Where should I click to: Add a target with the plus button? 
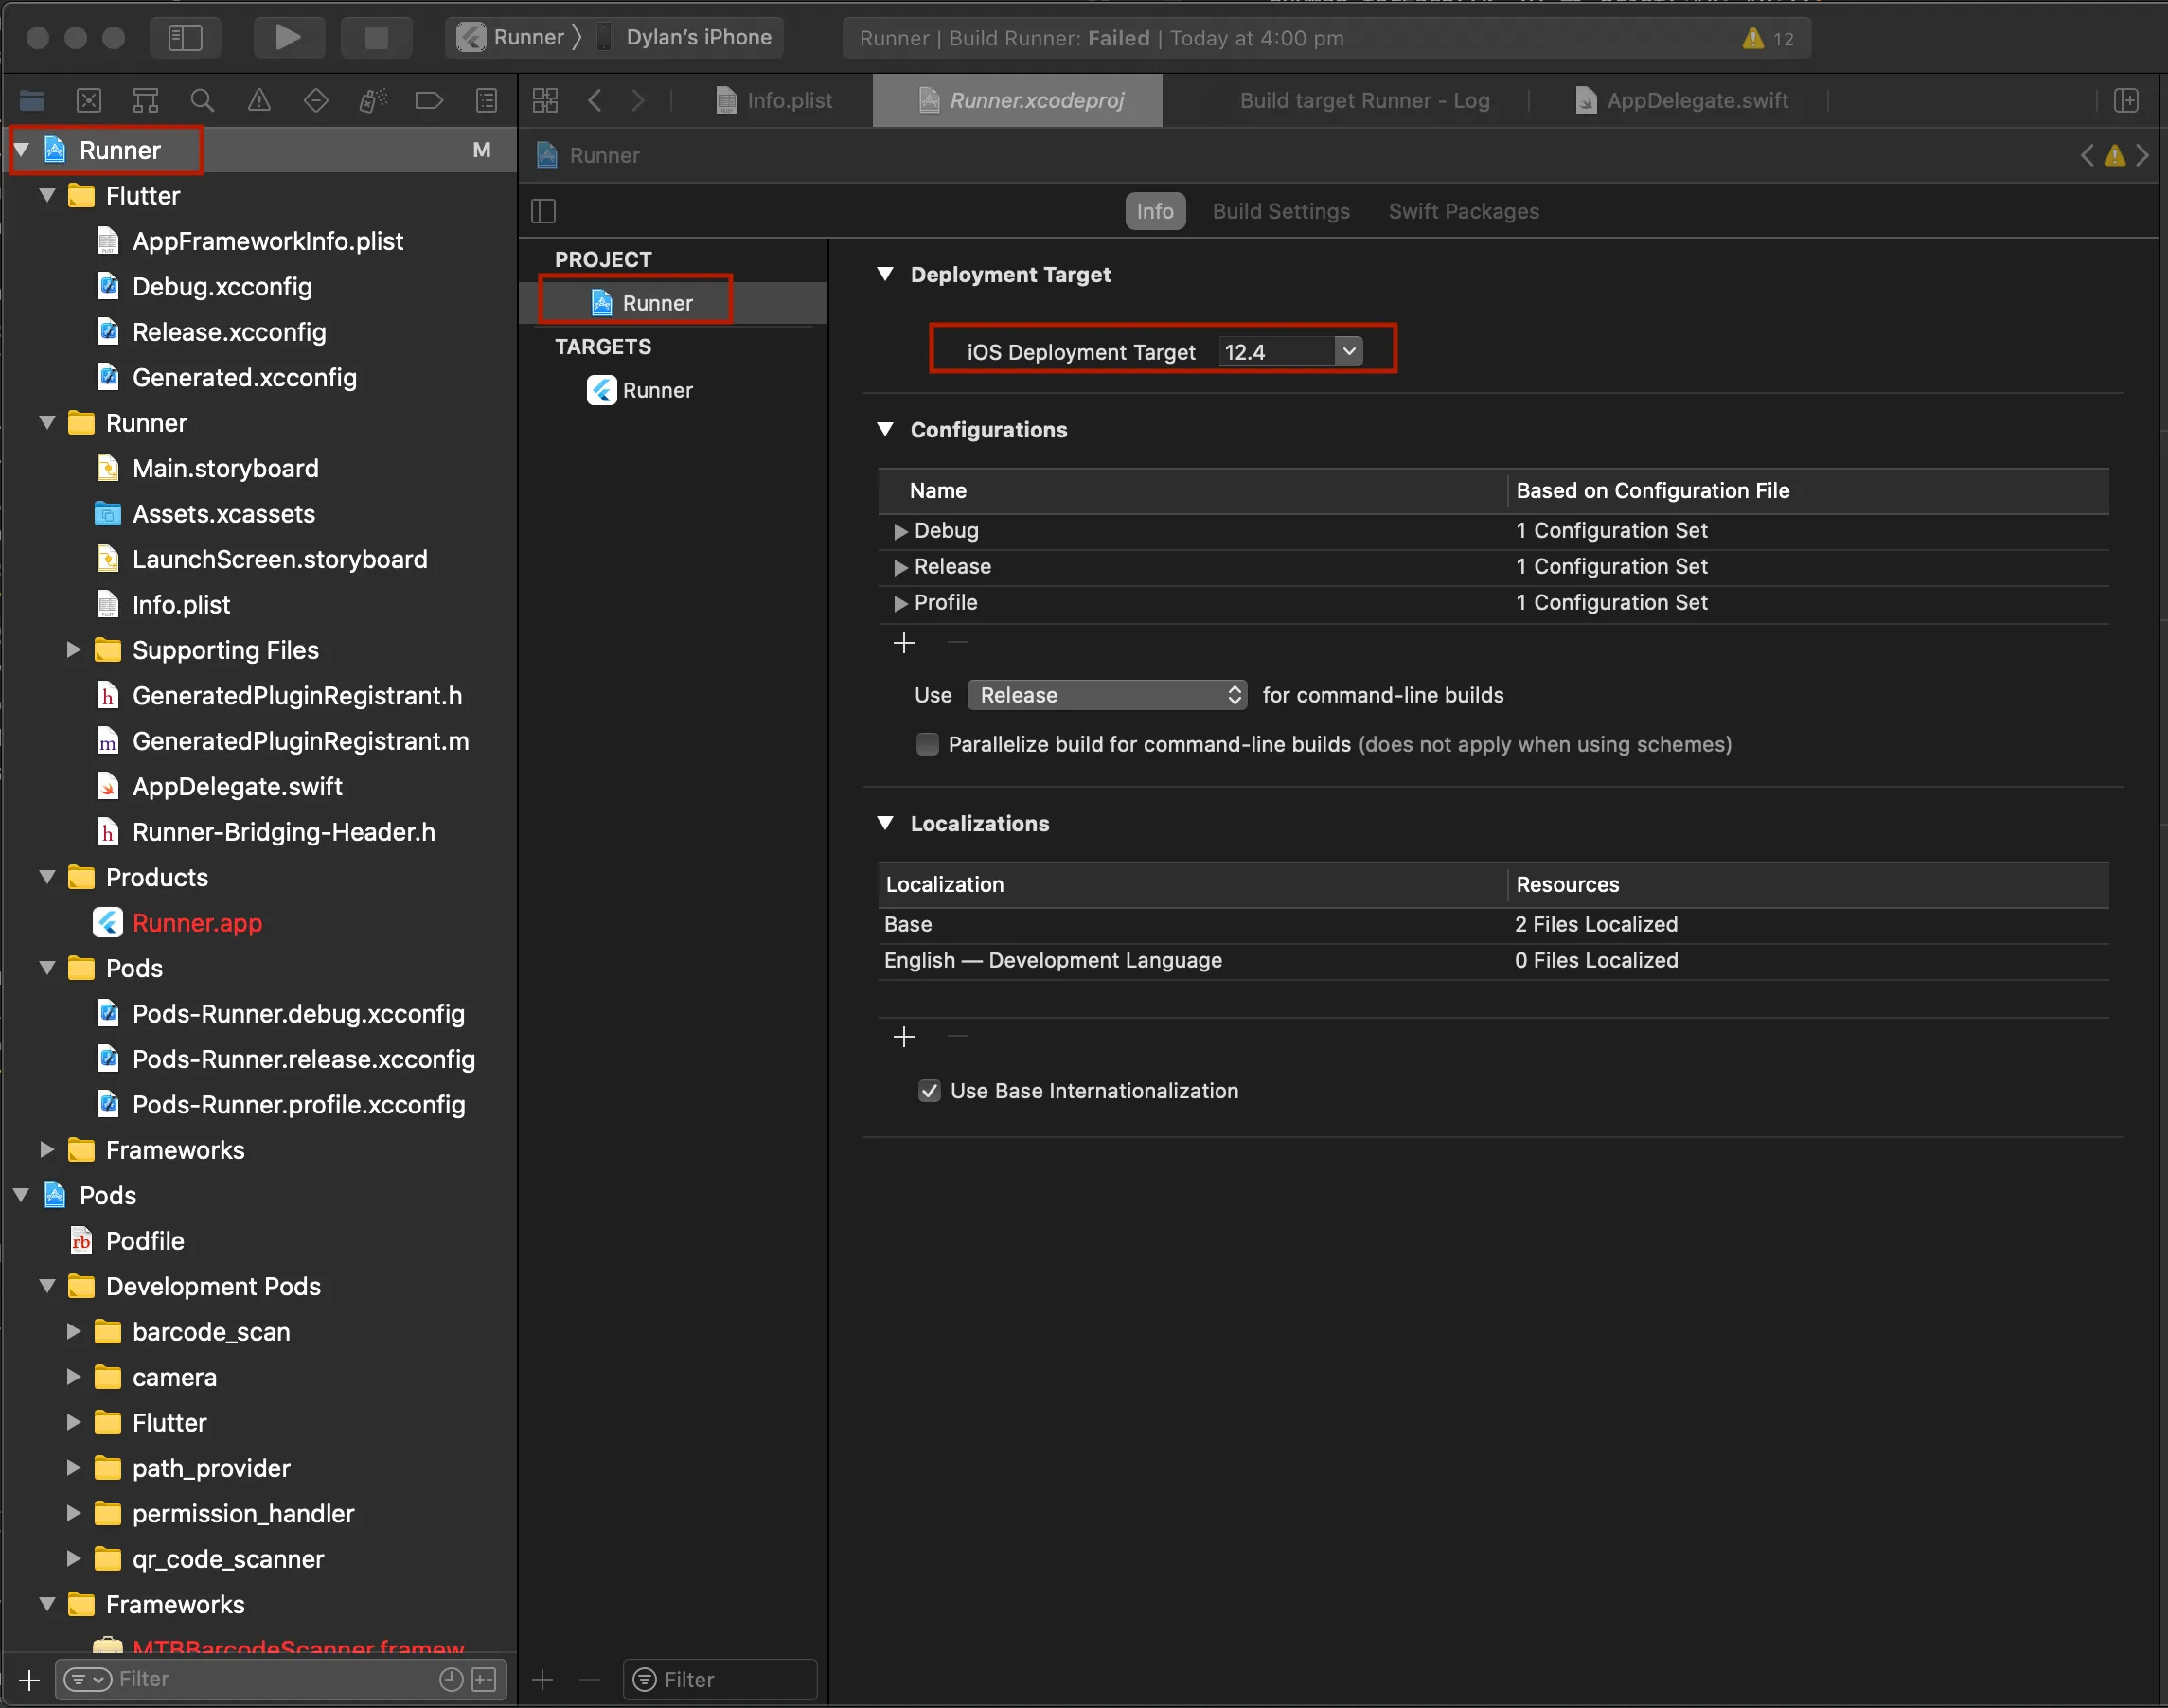[543, 1679]
